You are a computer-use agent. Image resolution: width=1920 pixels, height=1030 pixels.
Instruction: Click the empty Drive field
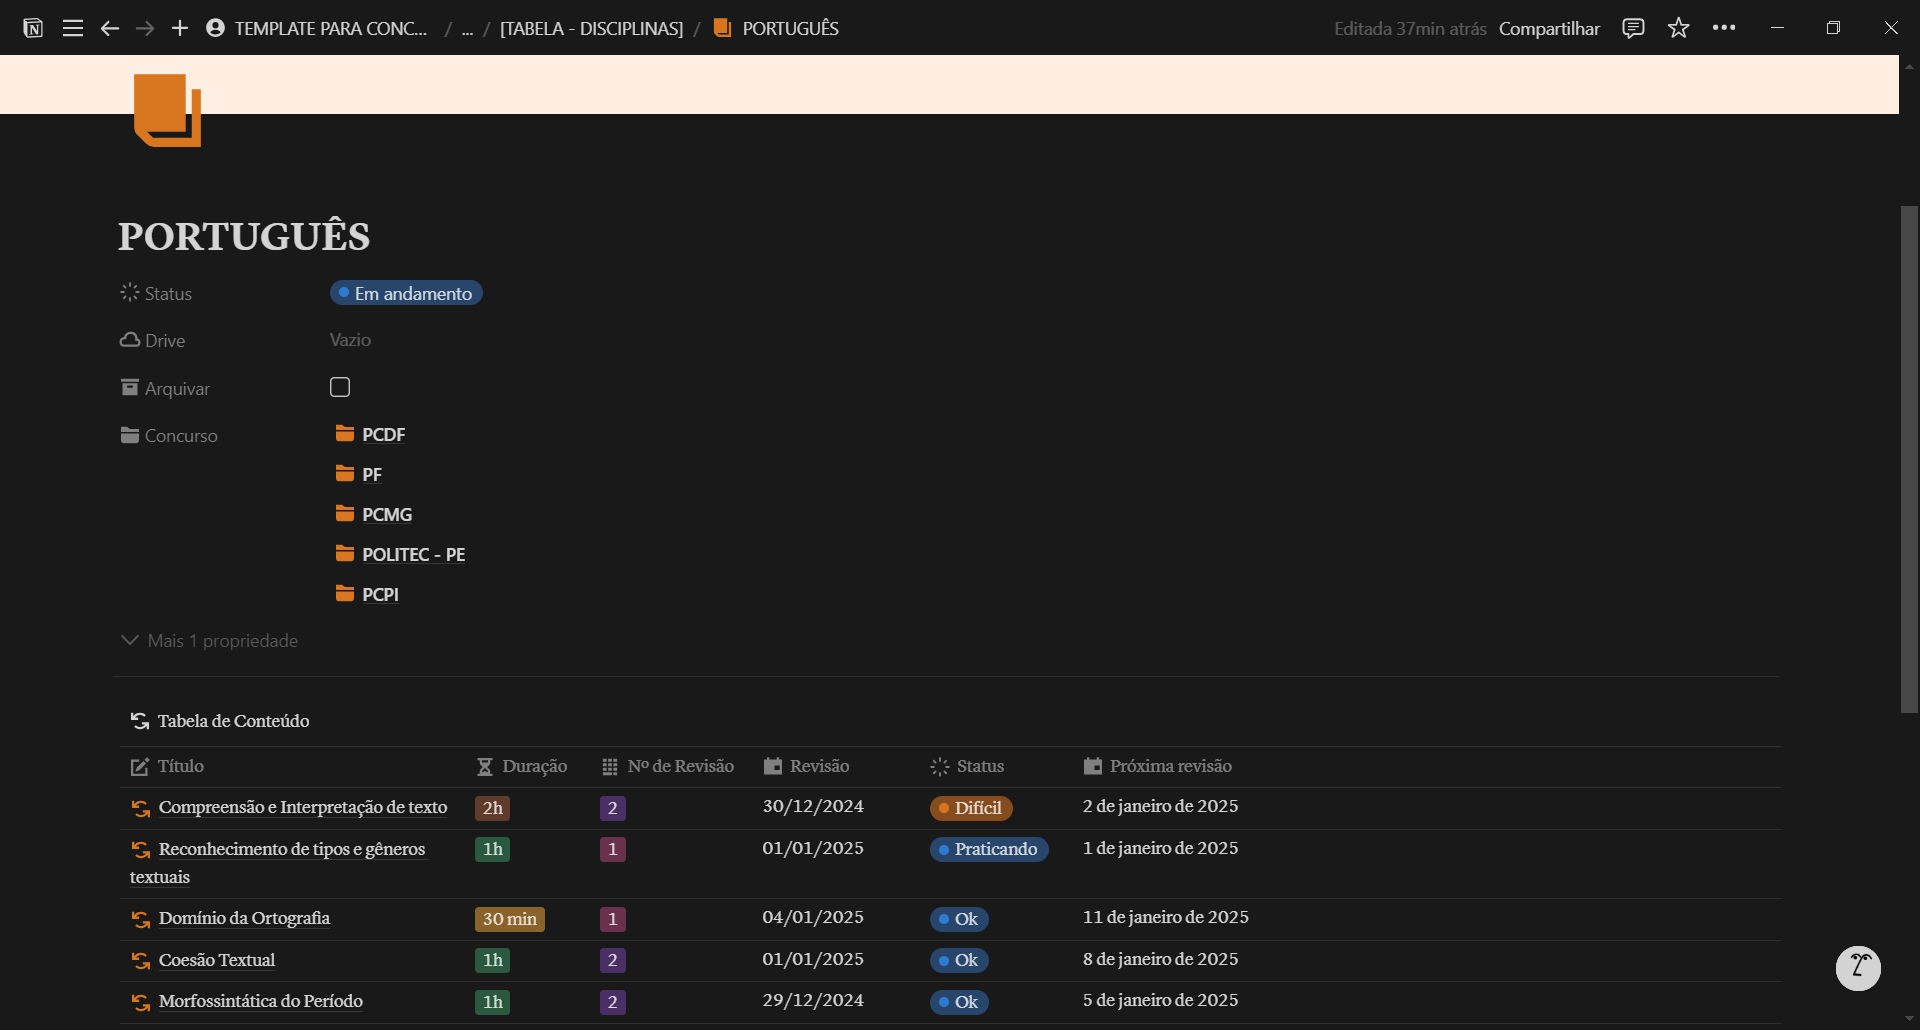350,340
